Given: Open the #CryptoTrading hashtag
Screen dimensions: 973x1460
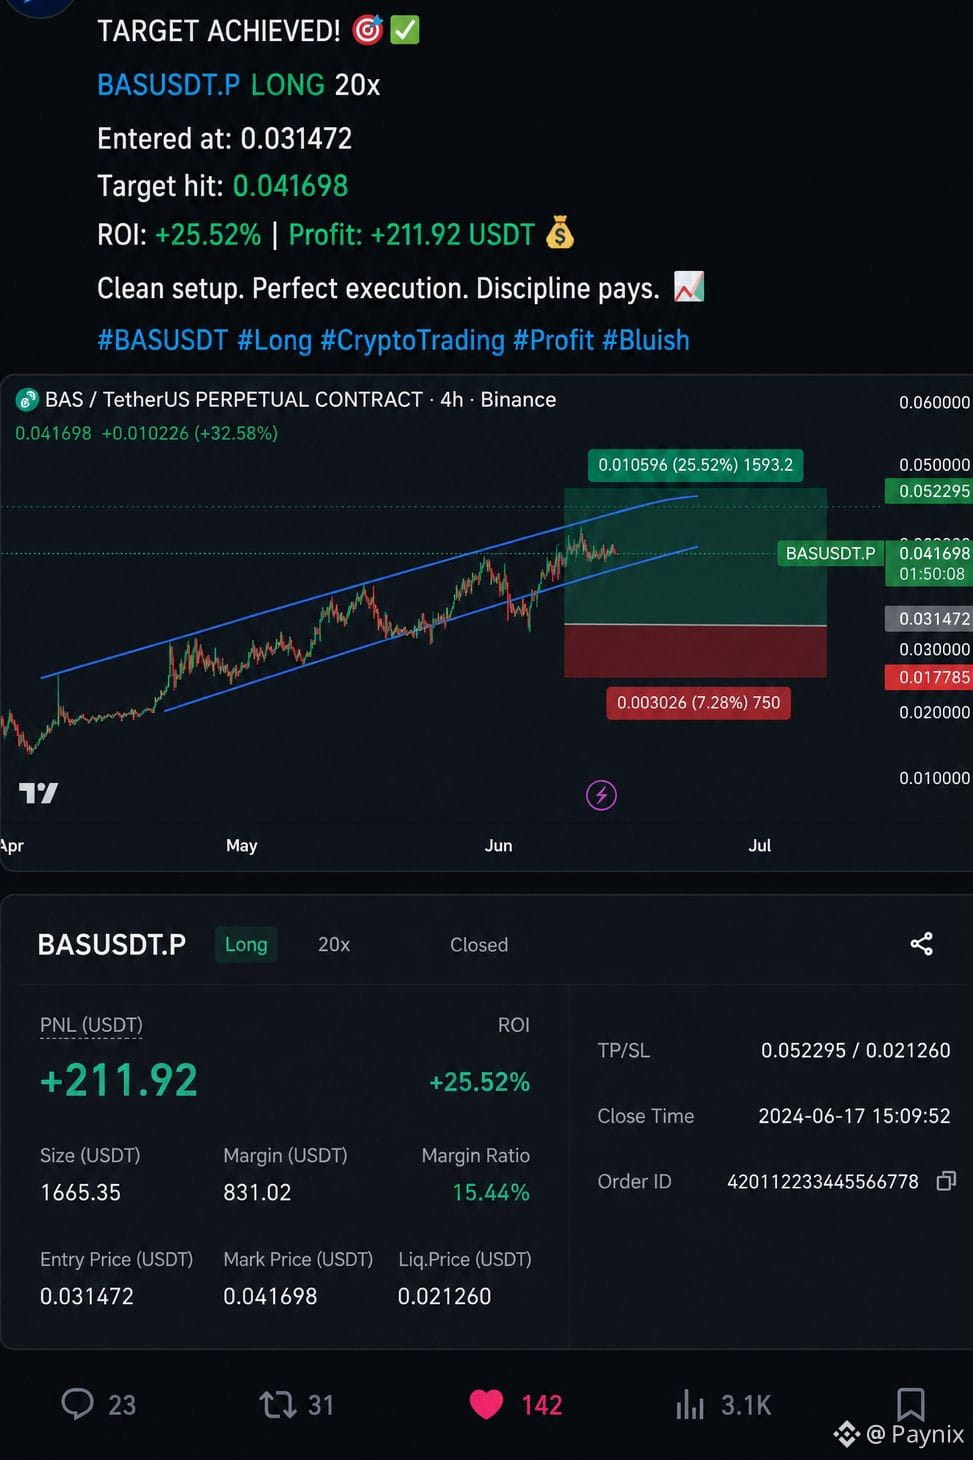Looking at the screenshot, I should (x=412, y=340).
